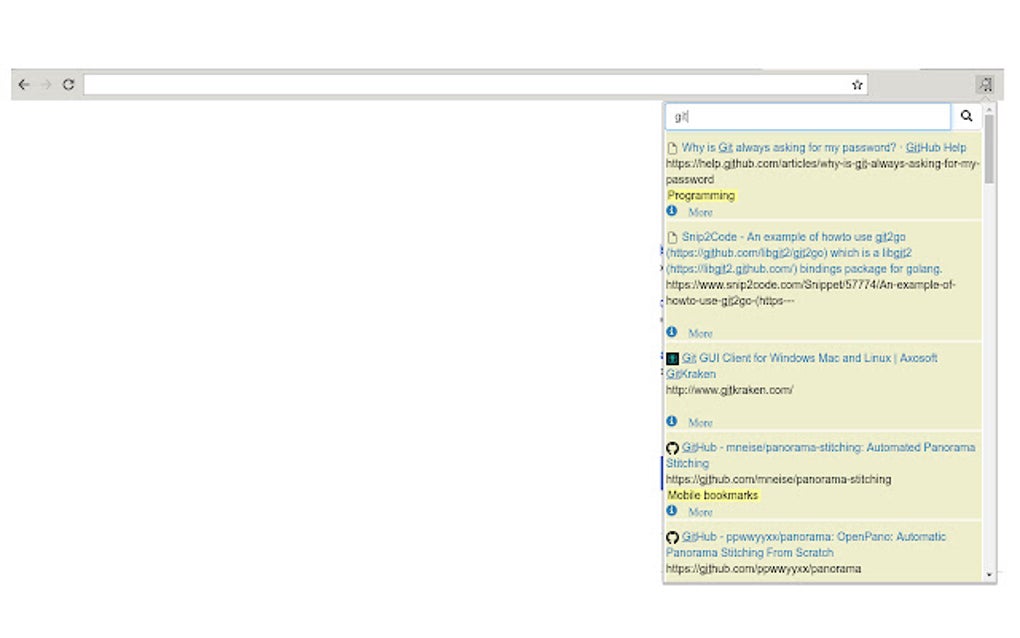This screenshot has height=638, width=1020.
Task: Click github.com/ppwwyyxx/panorama URL text
Action: pos(764,569)
